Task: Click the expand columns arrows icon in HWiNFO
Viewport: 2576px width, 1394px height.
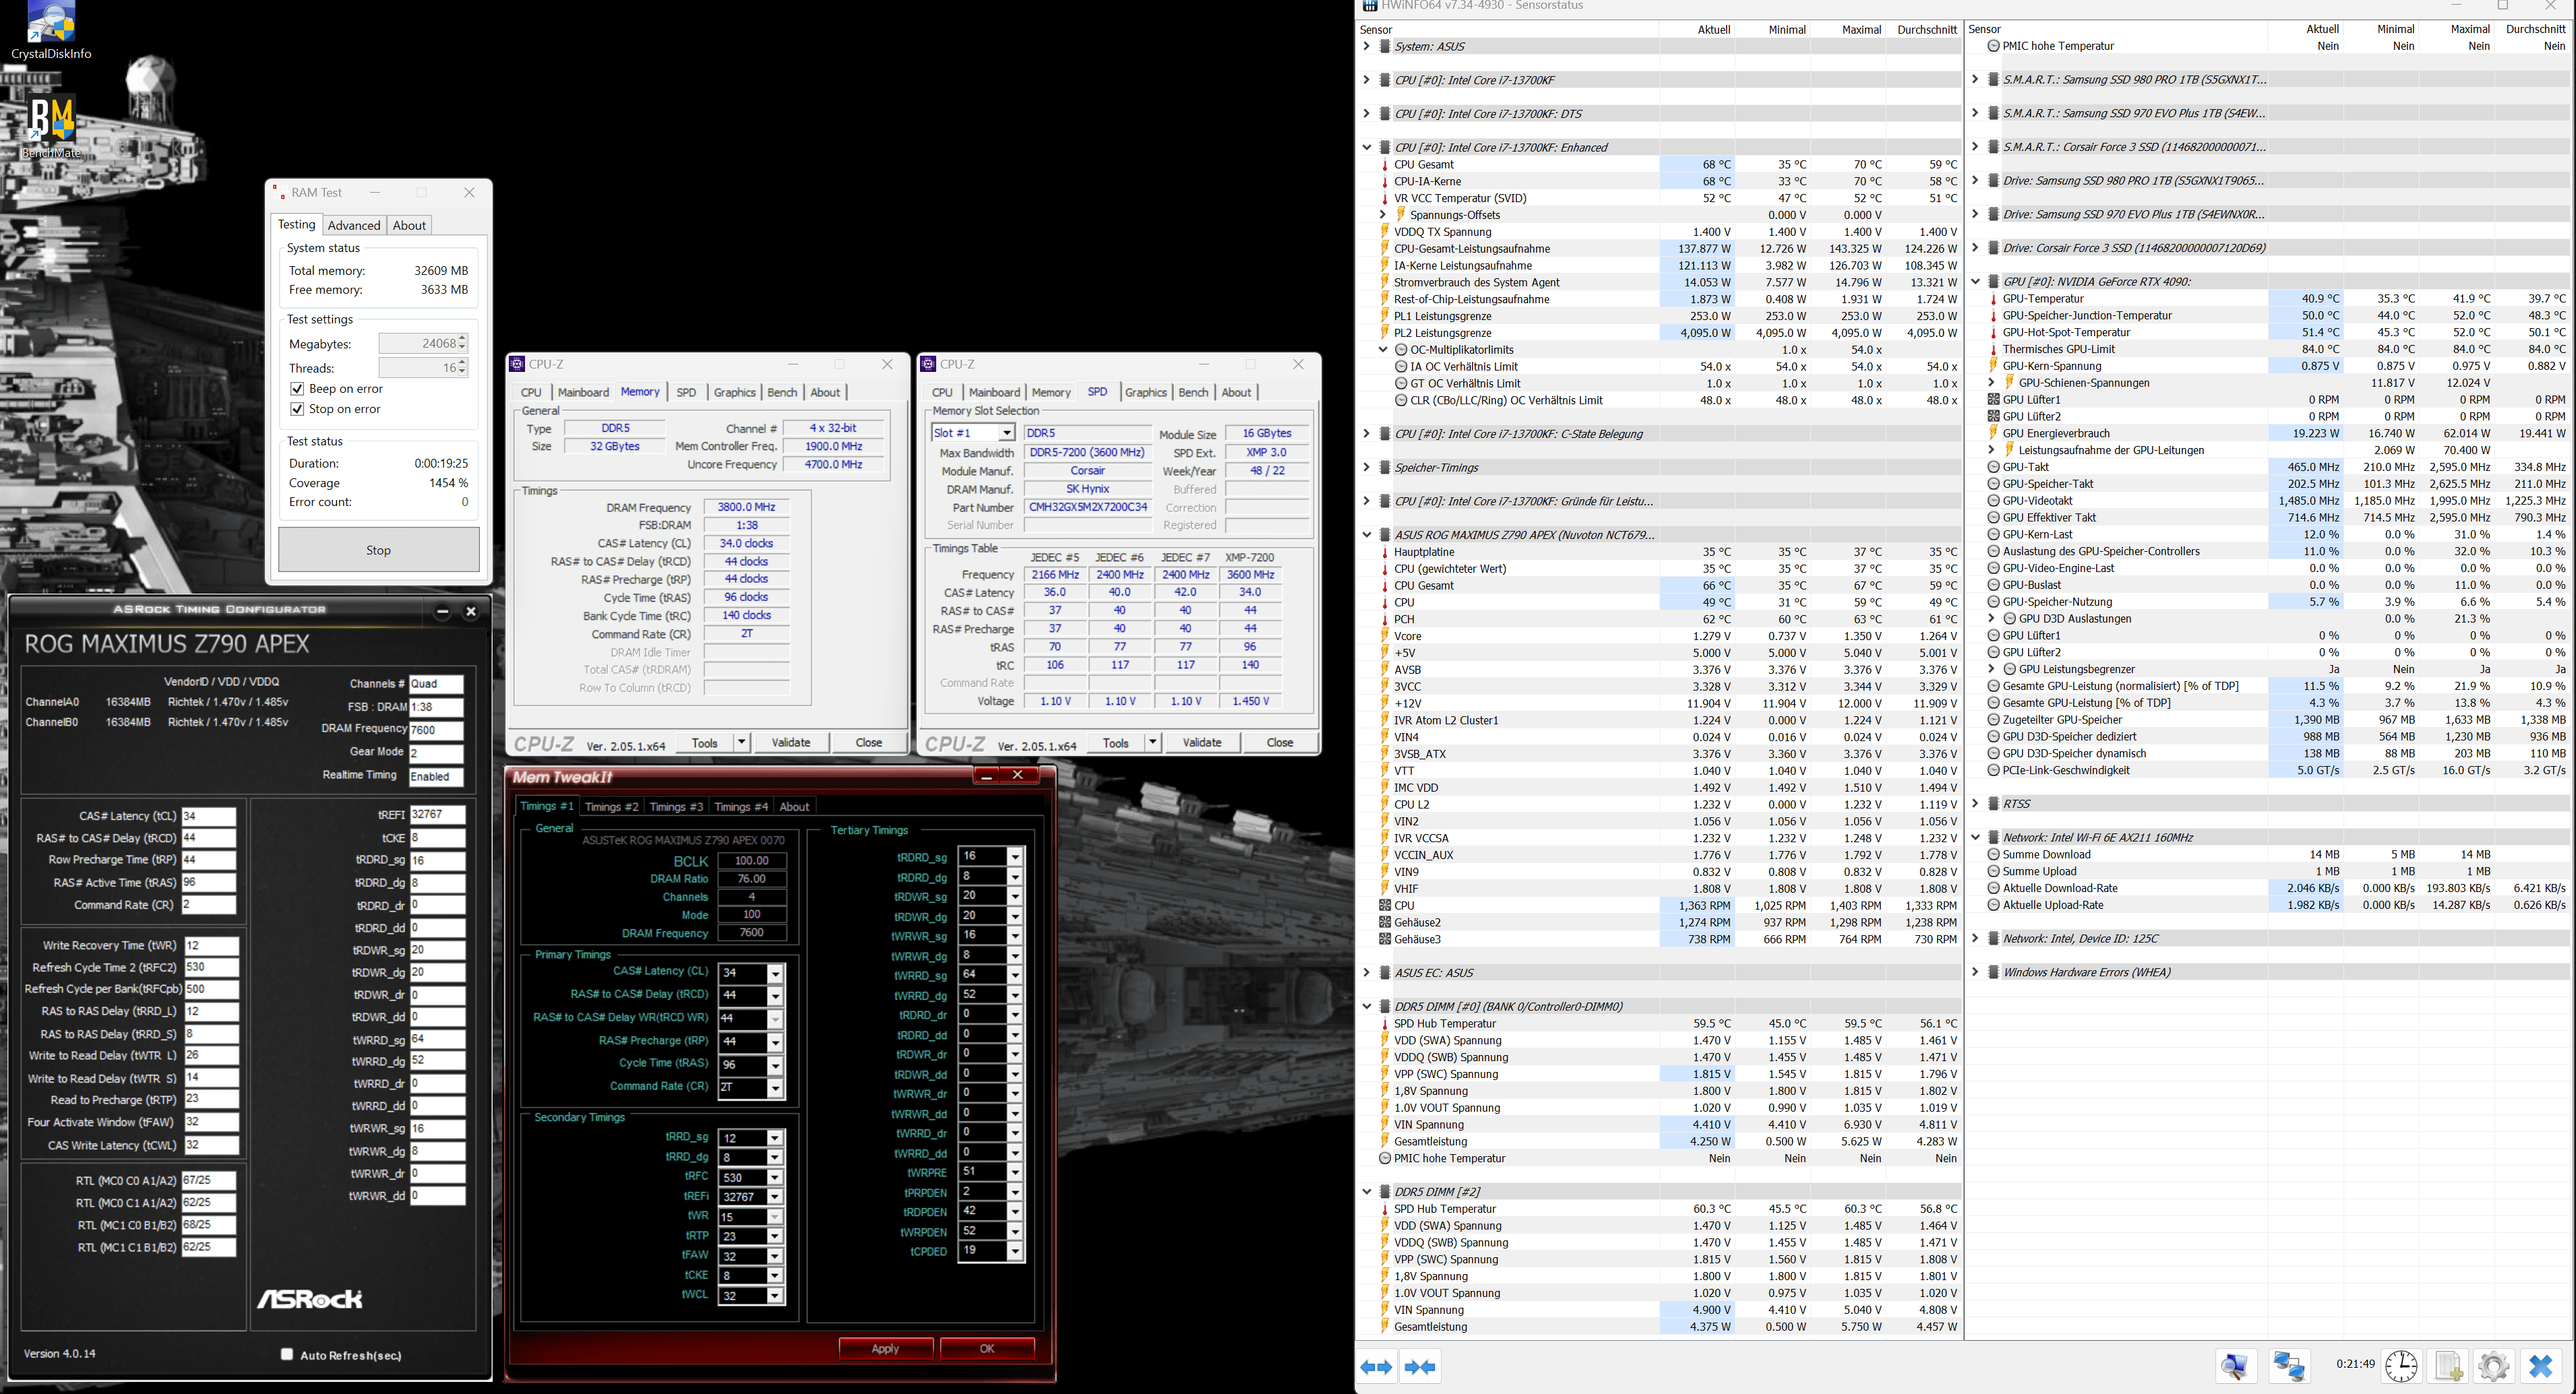Action: (1376, 1367)
